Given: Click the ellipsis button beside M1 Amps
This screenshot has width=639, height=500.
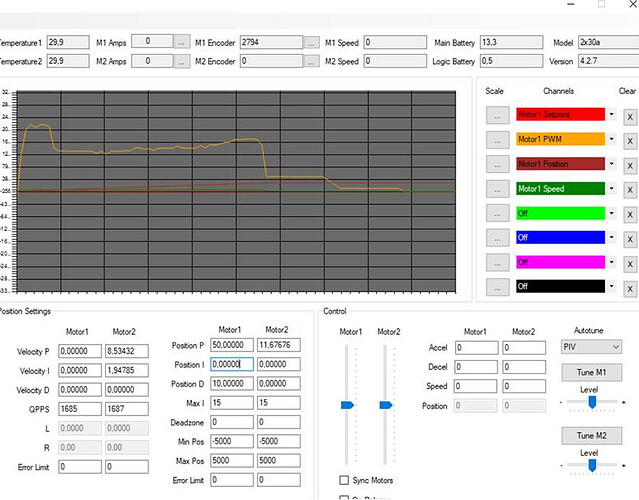Looking at the screenshot, I should point(181,43).
